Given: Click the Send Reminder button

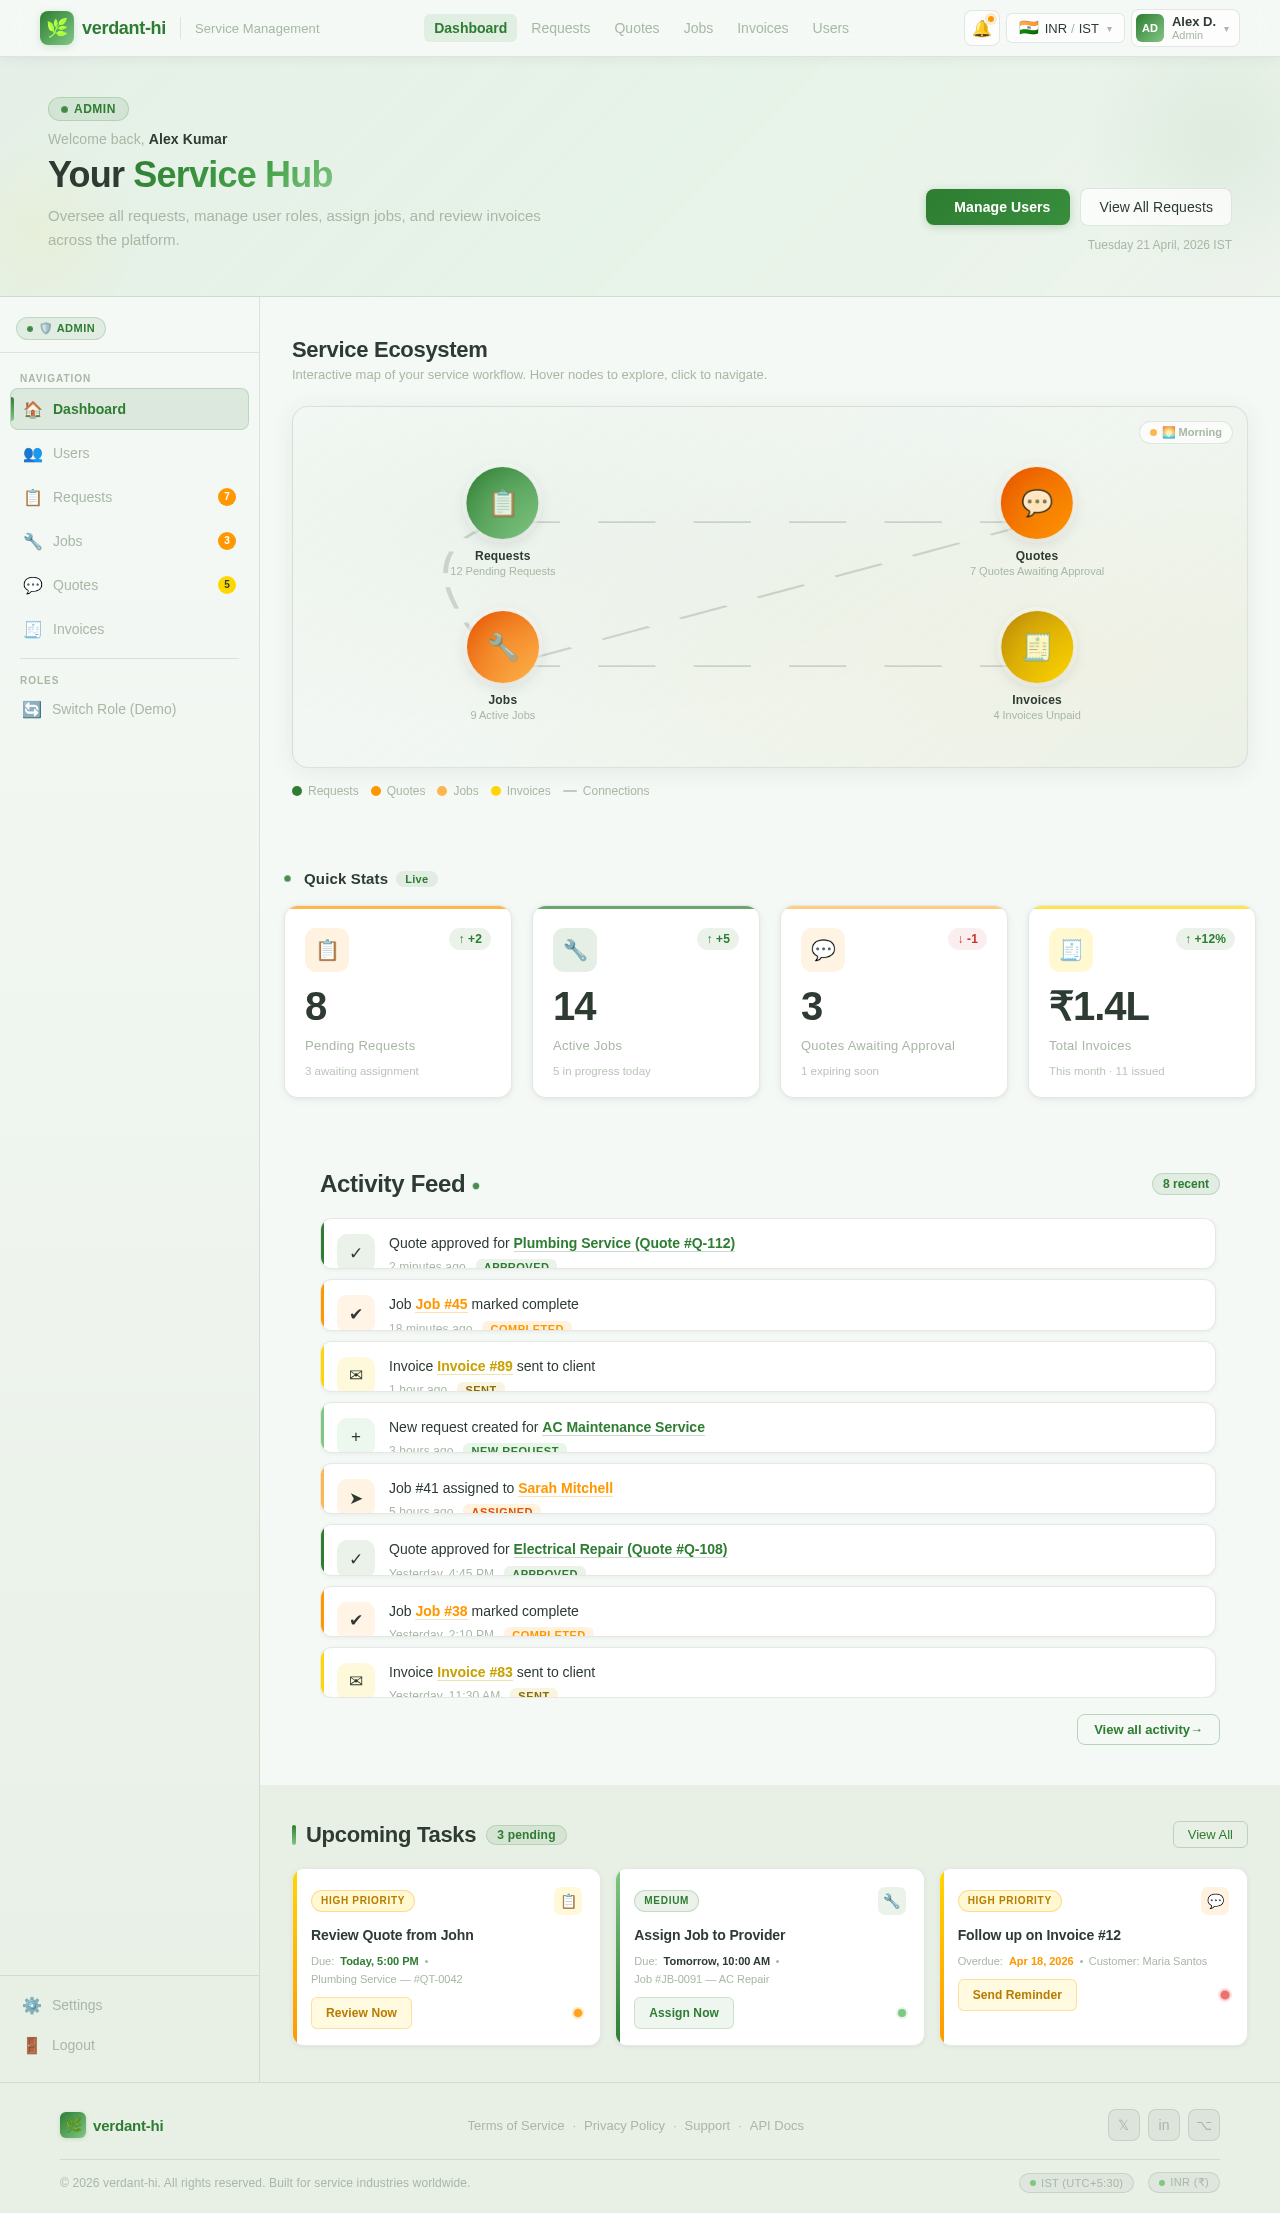Looking at the screenshot, I should coord(1017,1995).
